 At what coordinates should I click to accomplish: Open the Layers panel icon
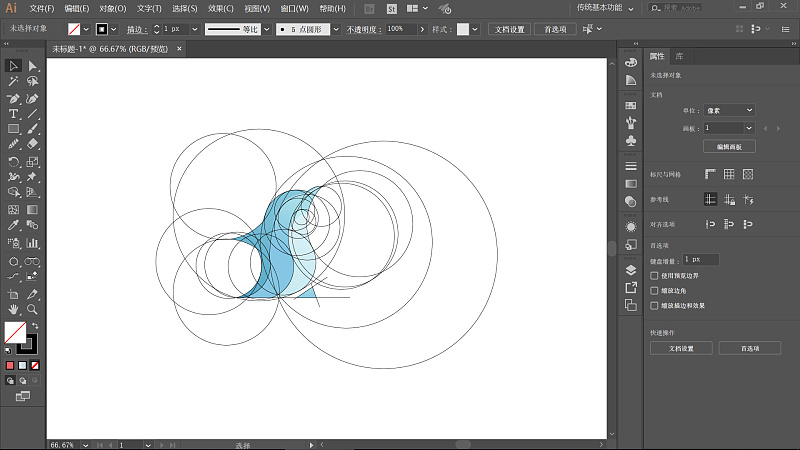point(631,270)
